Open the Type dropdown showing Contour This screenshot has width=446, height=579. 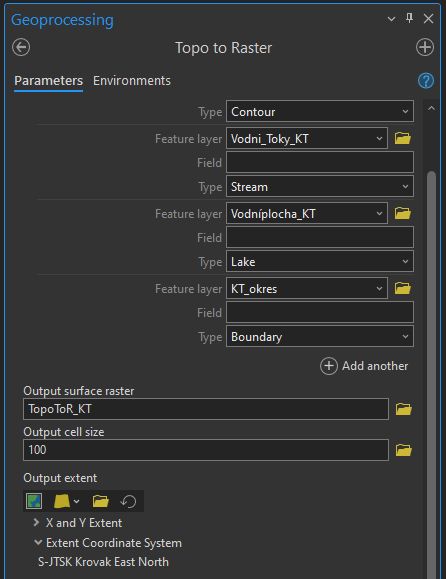coord(320,112)
